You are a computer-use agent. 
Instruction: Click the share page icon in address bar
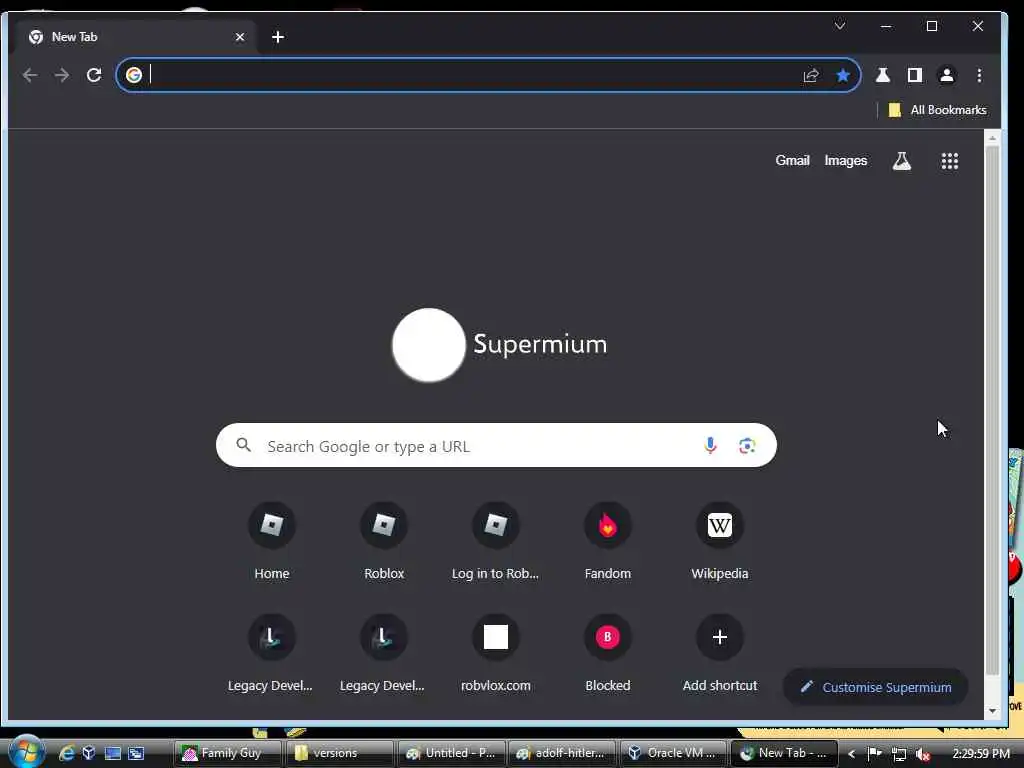[811, 75]
